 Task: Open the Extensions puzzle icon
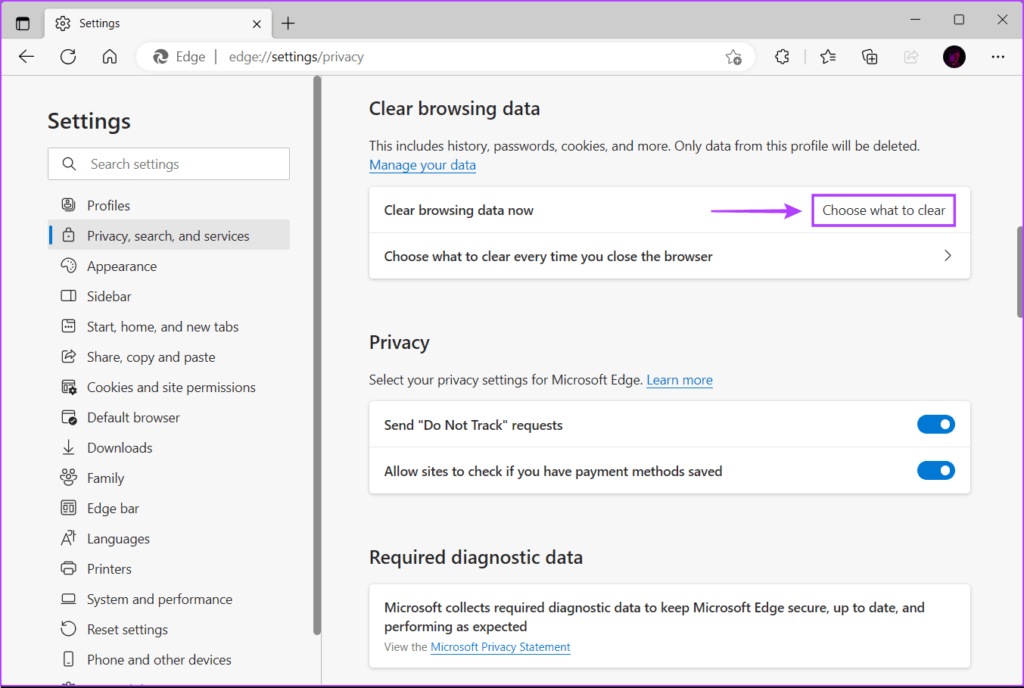783,57
